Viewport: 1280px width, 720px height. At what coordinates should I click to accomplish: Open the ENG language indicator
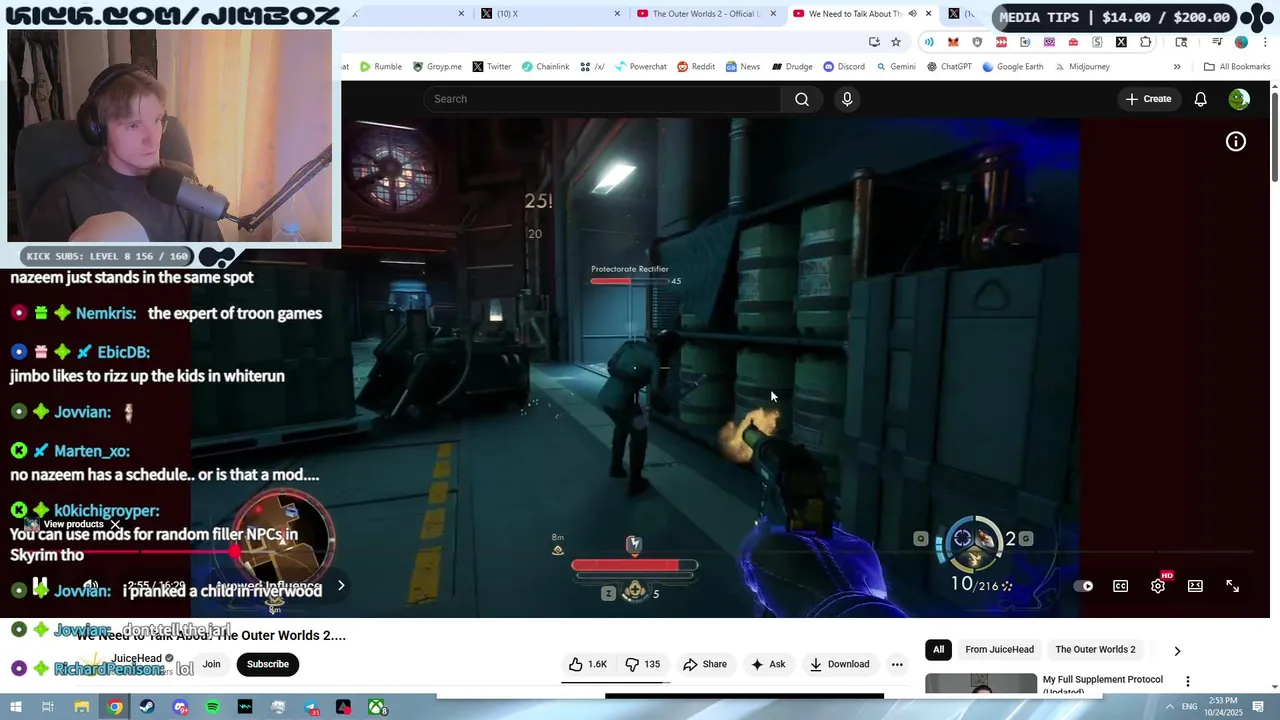pyautogui.click(x=1189, y=707)
